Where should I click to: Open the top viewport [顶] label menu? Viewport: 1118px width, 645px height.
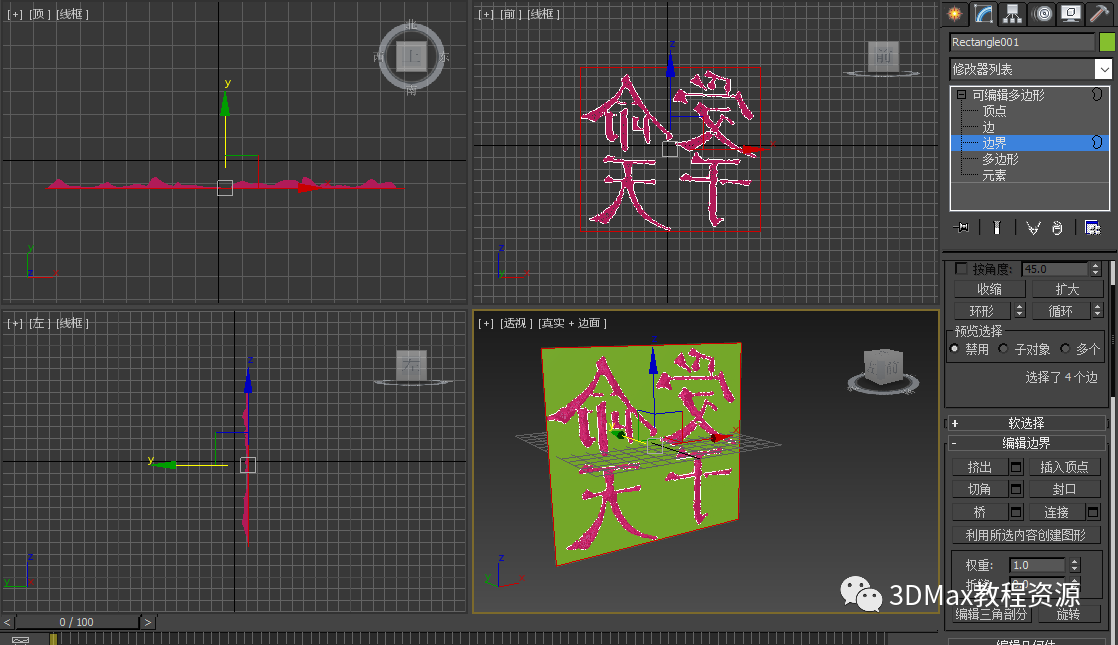pos(37,14)
